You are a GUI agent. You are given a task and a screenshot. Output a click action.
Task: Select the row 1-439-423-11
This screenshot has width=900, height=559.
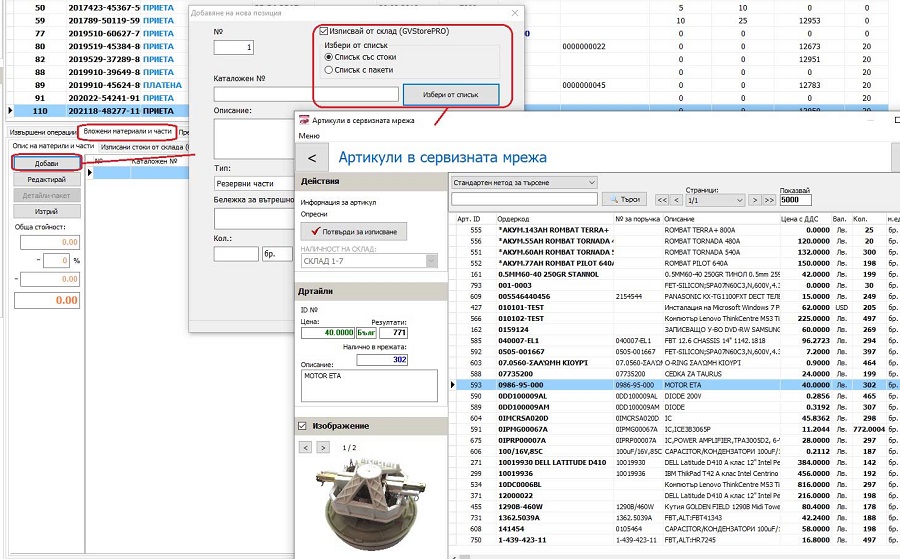pyautogui.click(x=674, y=539)
